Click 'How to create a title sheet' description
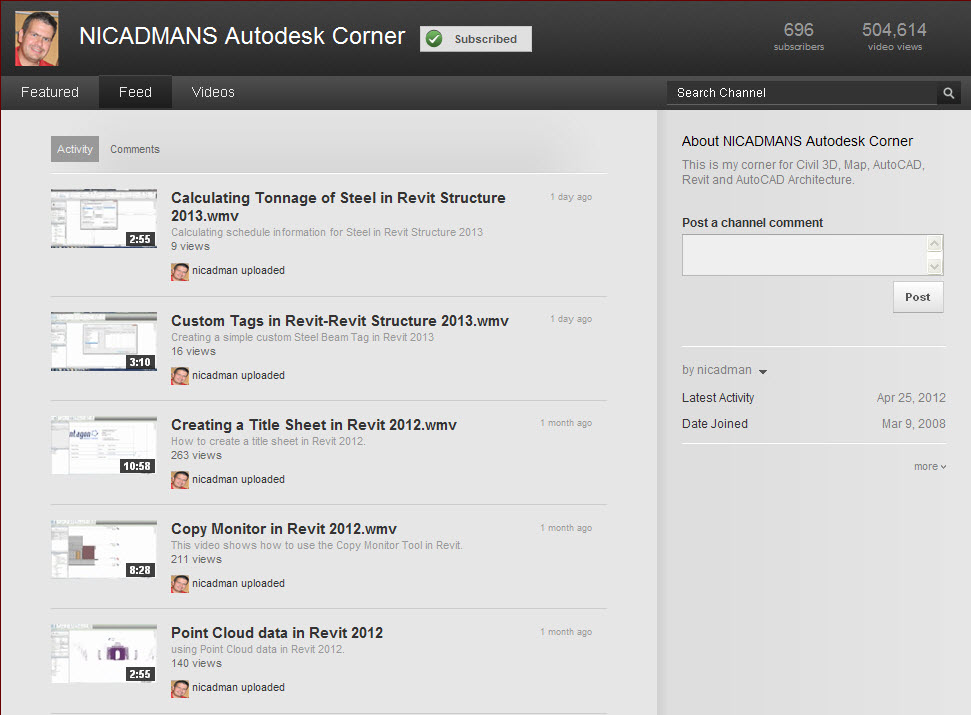Viewport: 971px width, 715px height. pyautogui.click(x=268, y=441)
